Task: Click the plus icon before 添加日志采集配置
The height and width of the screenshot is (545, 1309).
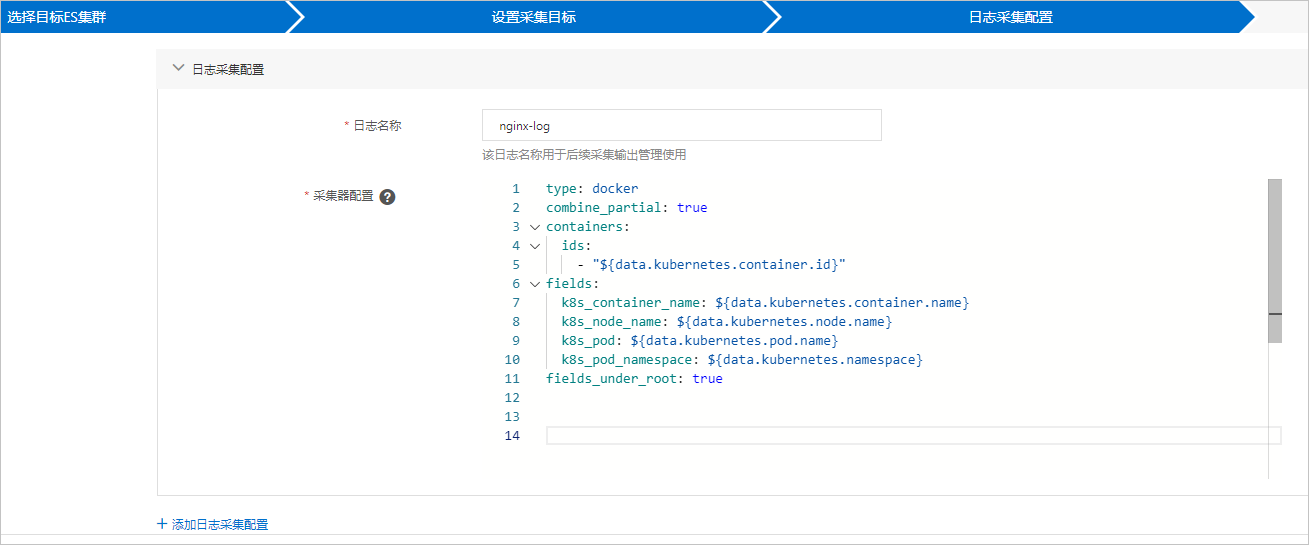Action: [x=162, y=524]
